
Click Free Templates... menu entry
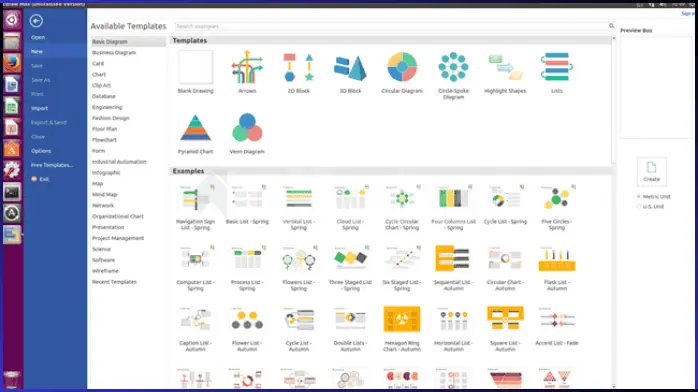pos(52,165)
